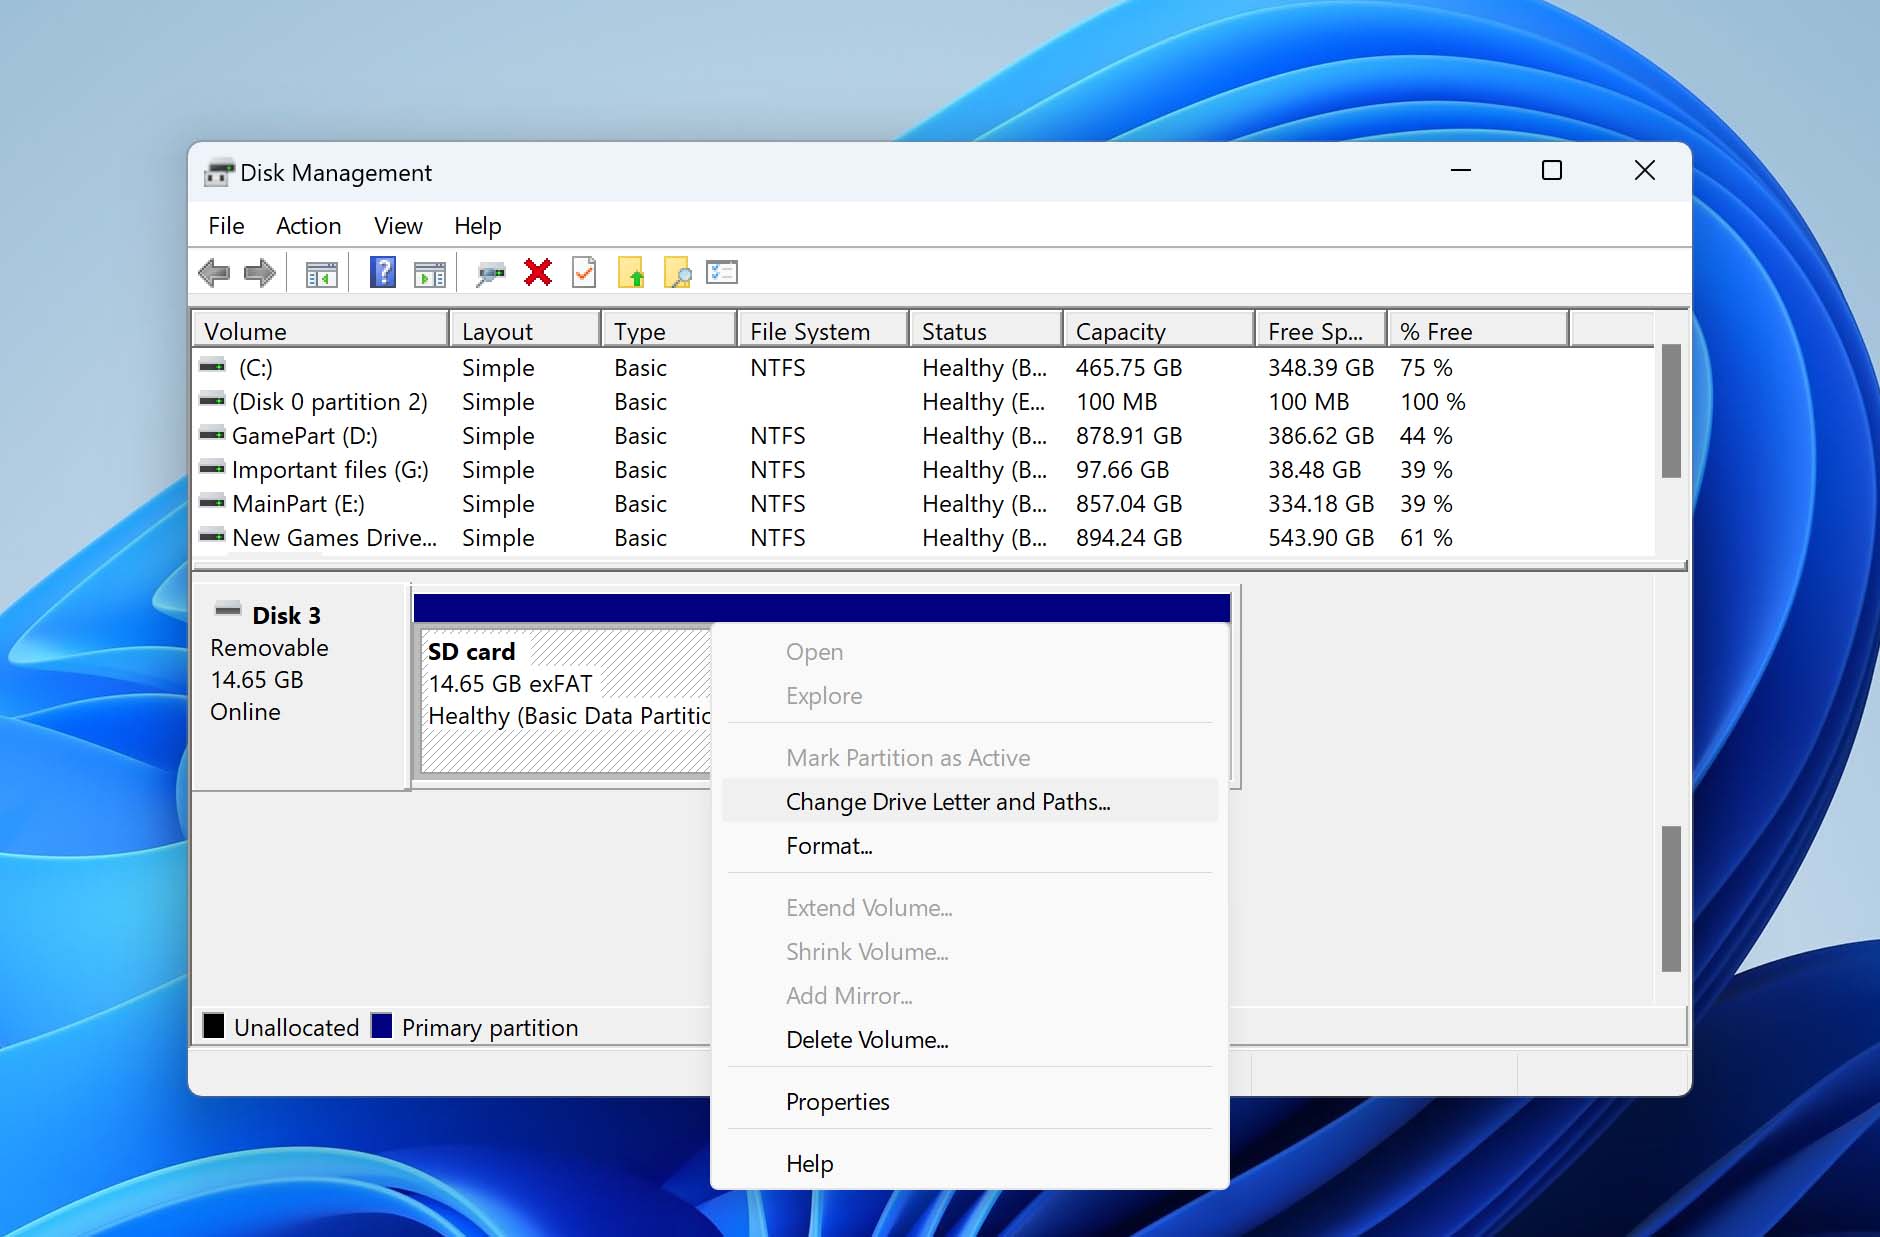Screen dimensions: 1880x1237
Task: Open Properties from the context menu
Action: pyautogui.click(x=837, y=1102)
